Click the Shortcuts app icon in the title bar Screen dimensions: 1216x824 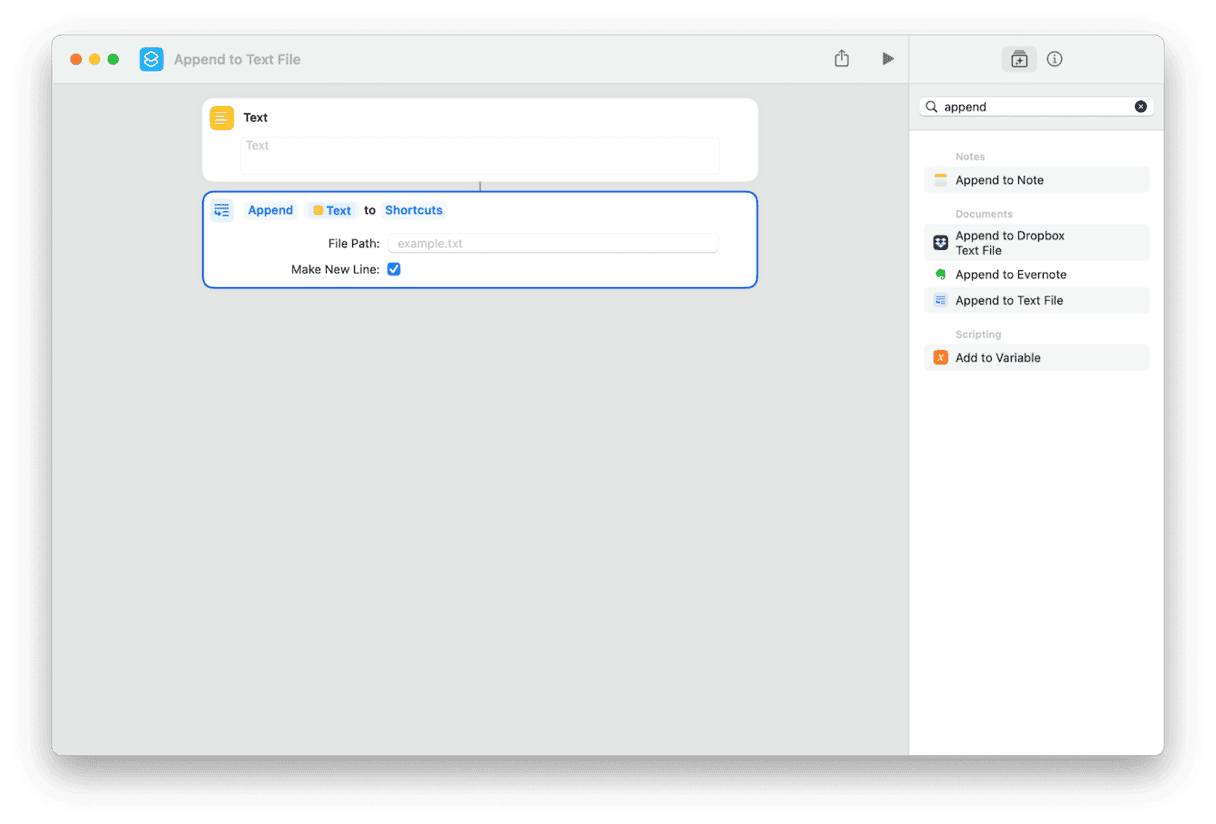click(151, 59)
